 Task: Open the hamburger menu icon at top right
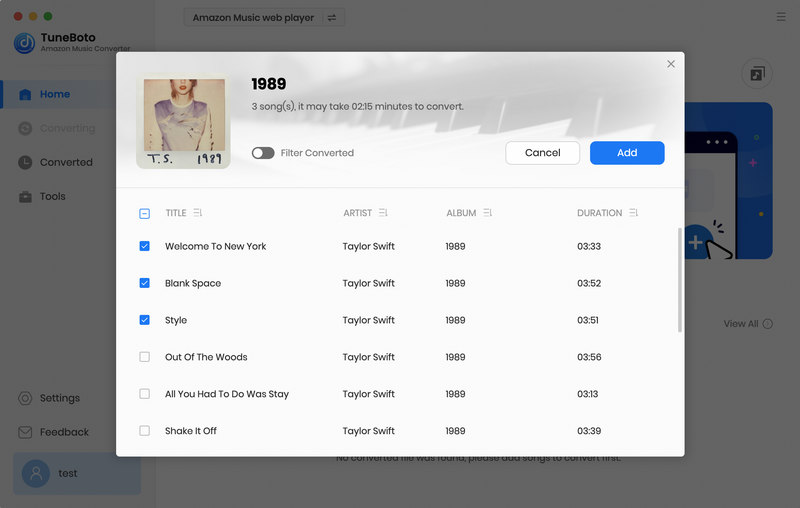[781, 17]
